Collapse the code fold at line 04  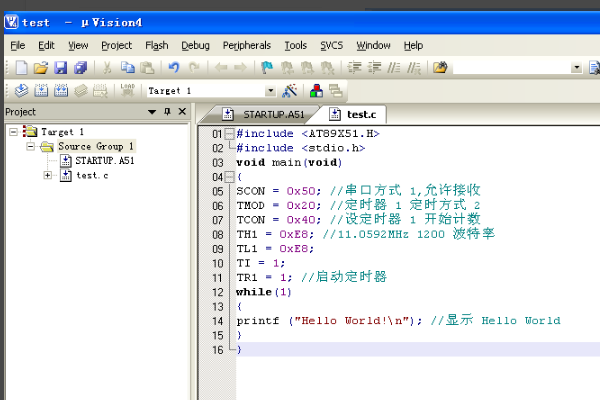point(229,177)
